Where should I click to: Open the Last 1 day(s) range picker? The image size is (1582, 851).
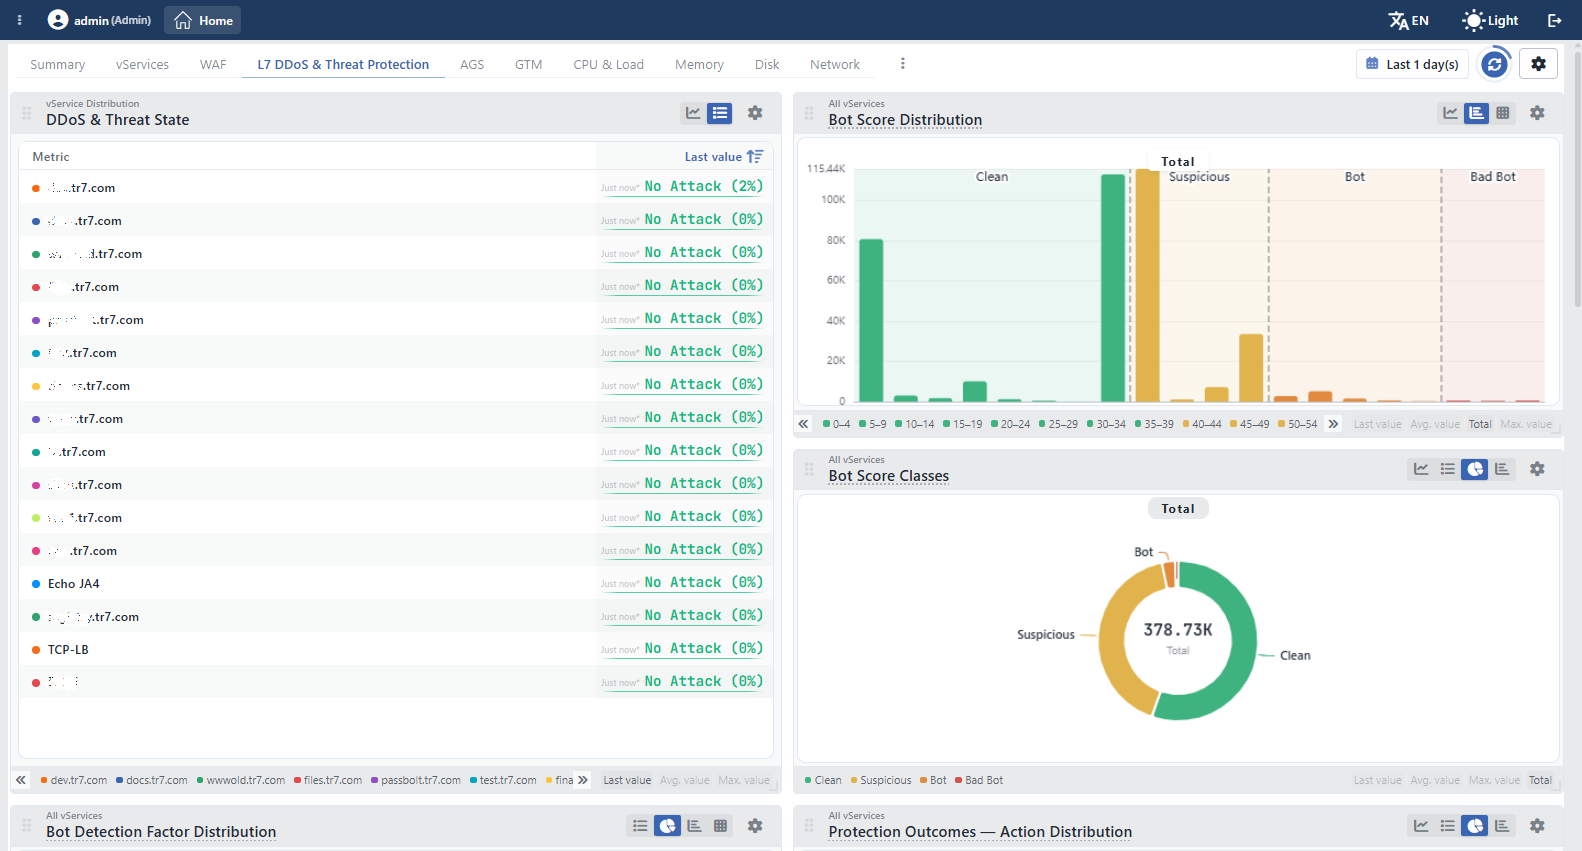[x=1412, y=64]
